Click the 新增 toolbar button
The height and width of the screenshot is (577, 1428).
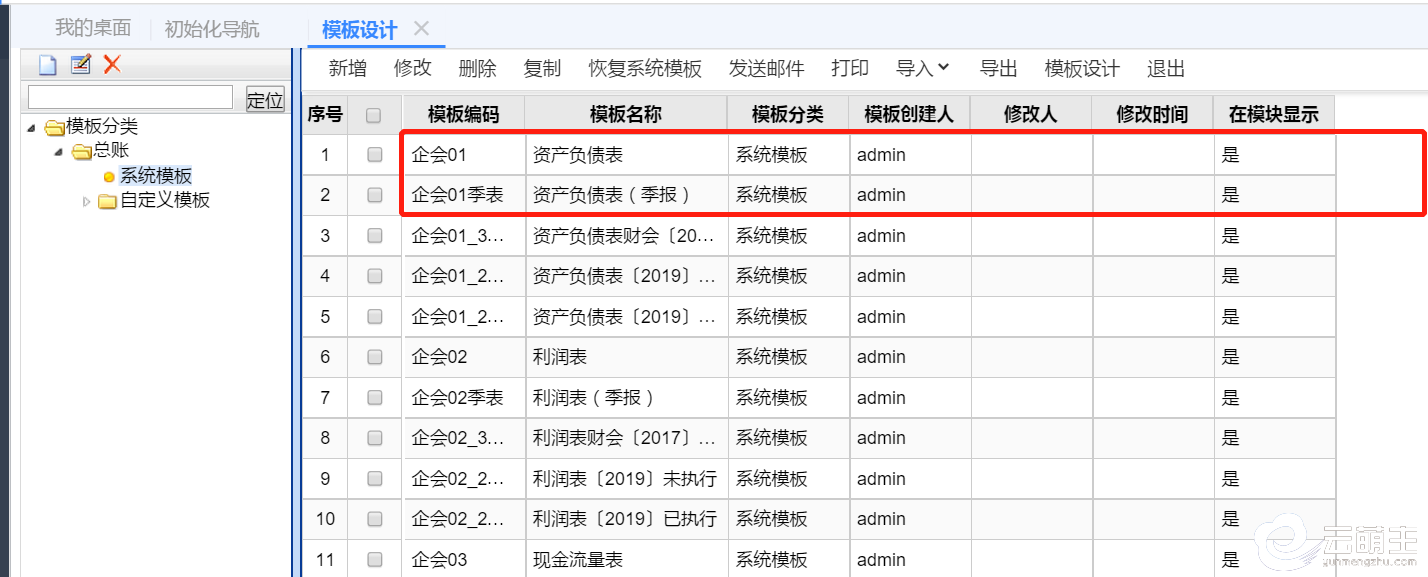(347, 68)
